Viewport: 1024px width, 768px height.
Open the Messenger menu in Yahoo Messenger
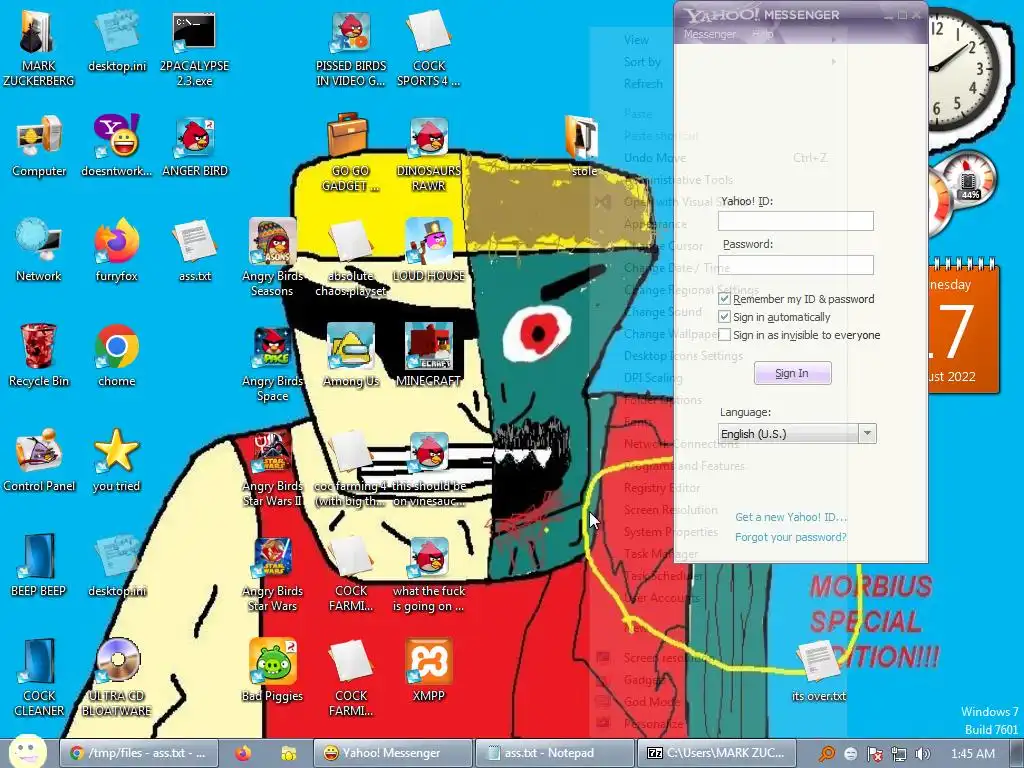pyautogui.click(x=709, y=34)
